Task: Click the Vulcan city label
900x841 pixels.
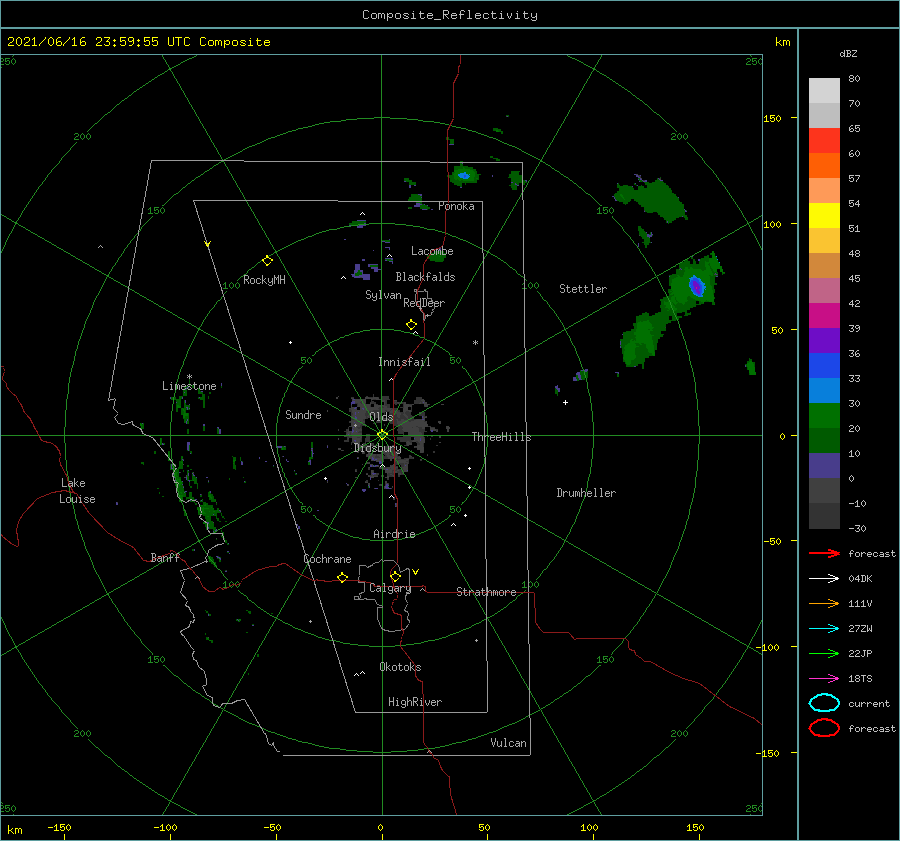Action: tap(509, 743)
